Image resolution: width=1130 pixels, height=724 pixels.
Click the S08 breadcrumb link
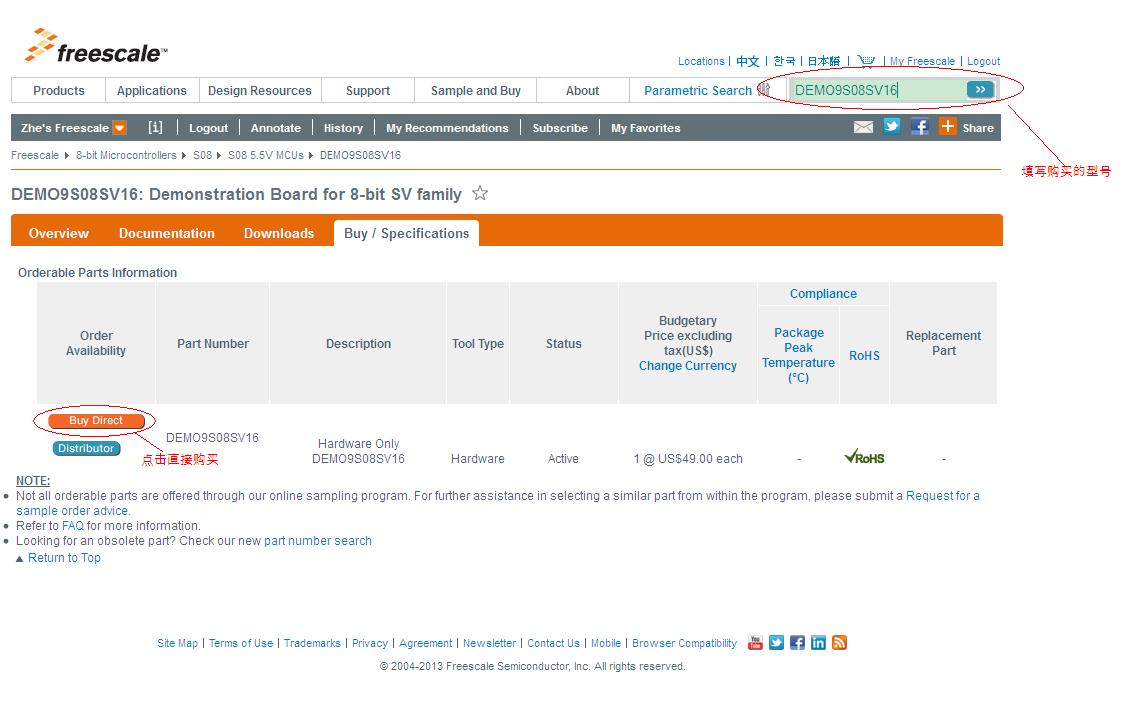click(203, 155)
